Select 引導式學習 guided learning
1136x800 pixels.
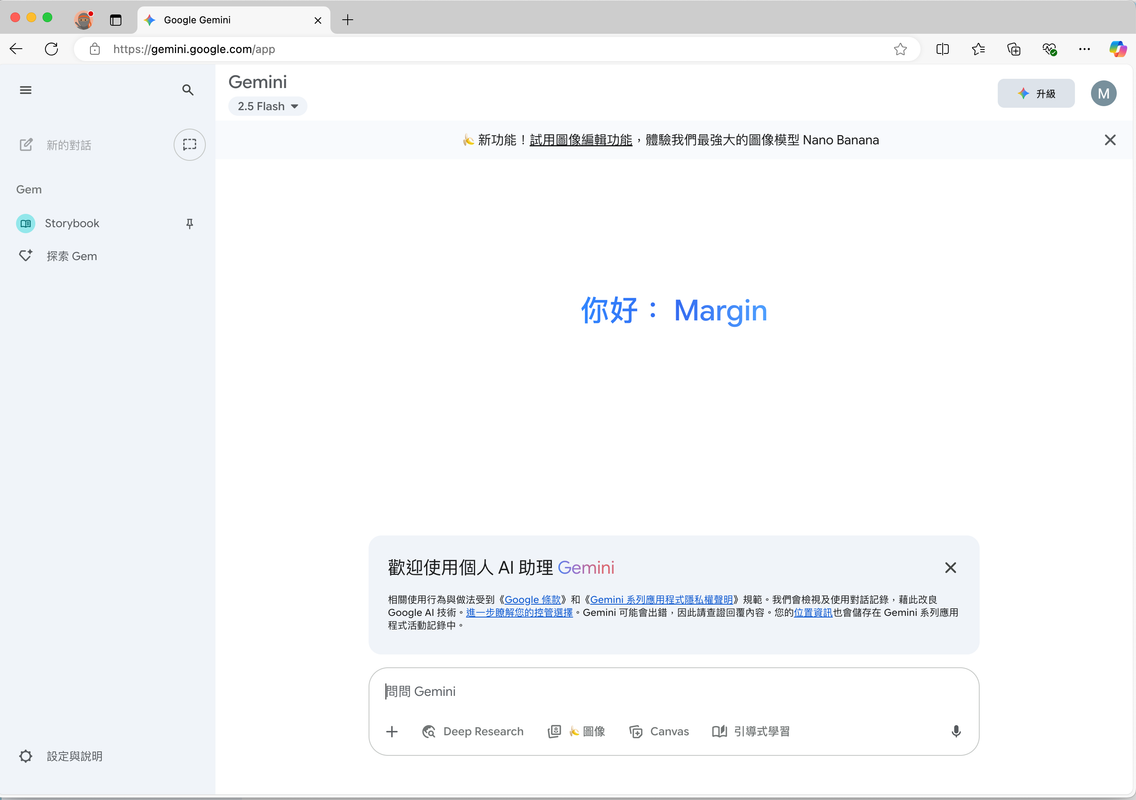point(751,732)
